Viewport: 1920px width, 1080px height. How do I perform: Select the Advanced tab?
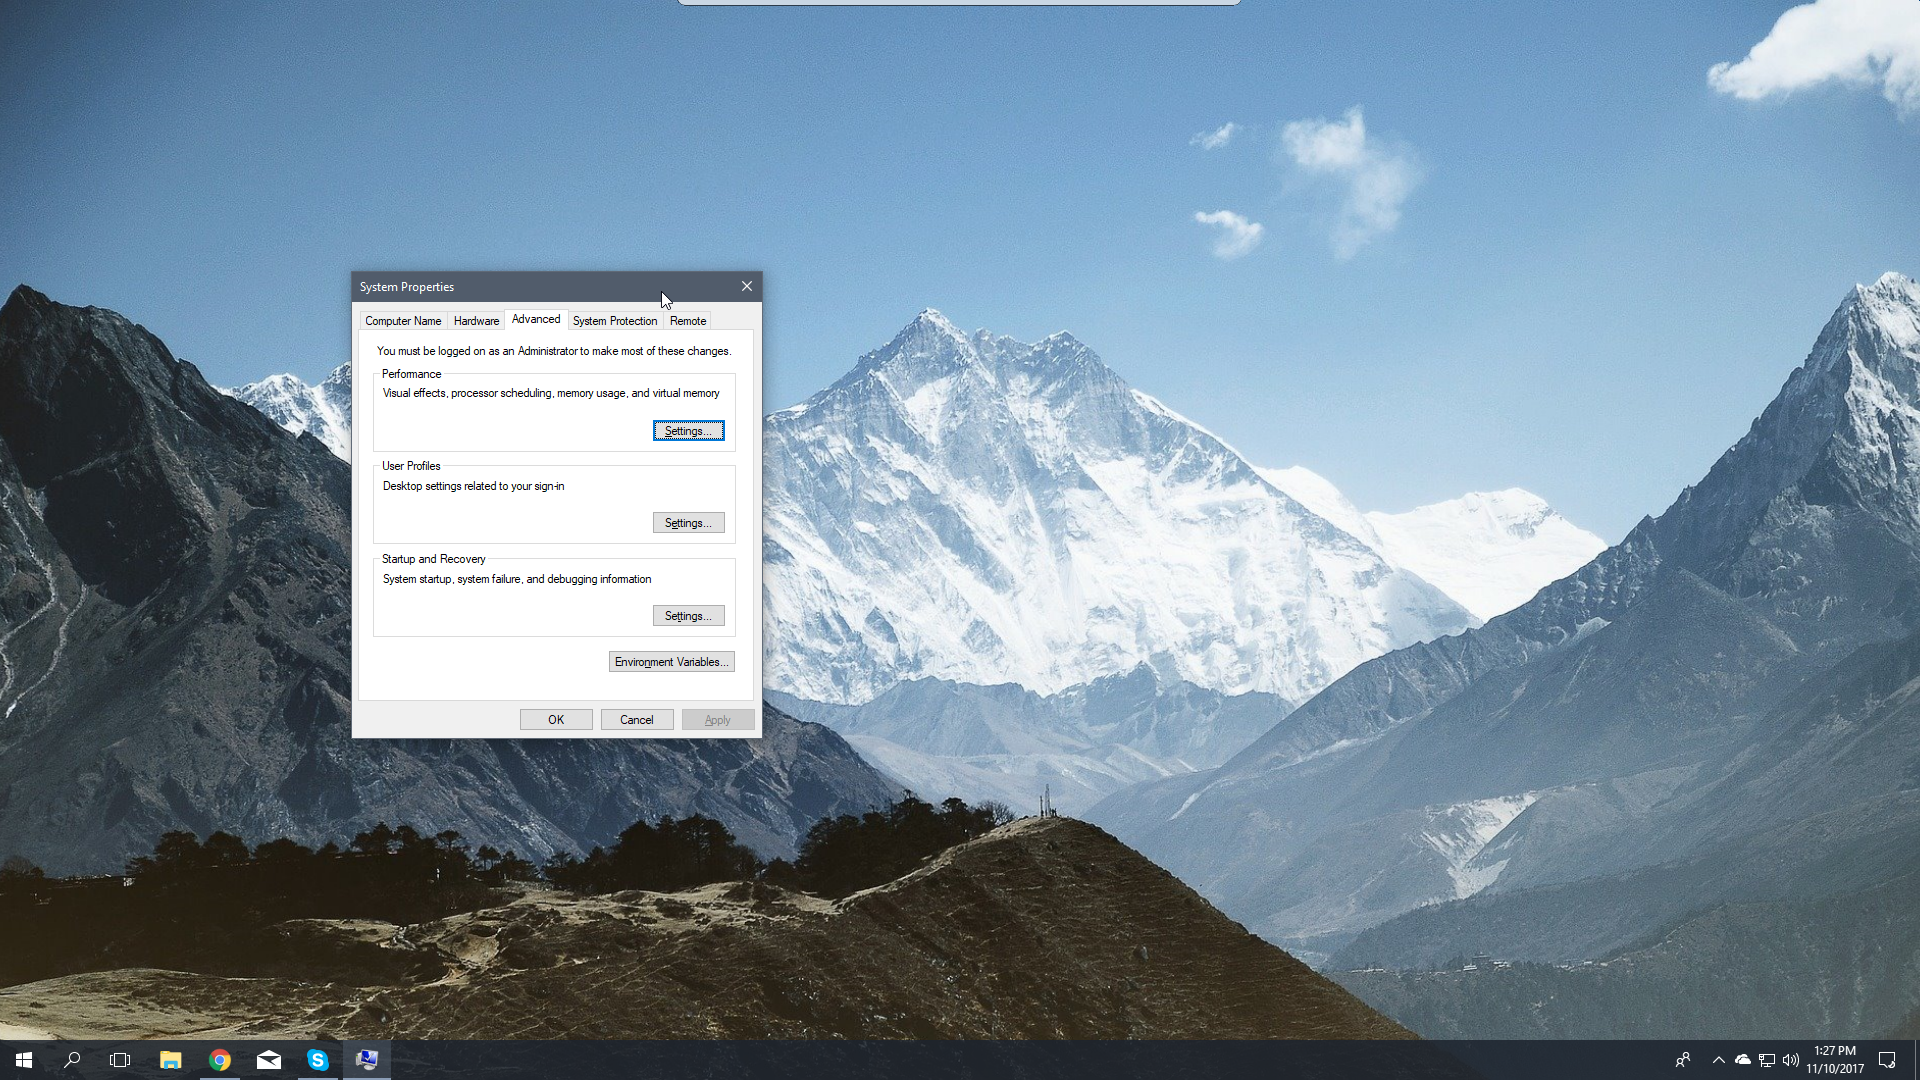point(536,319)
